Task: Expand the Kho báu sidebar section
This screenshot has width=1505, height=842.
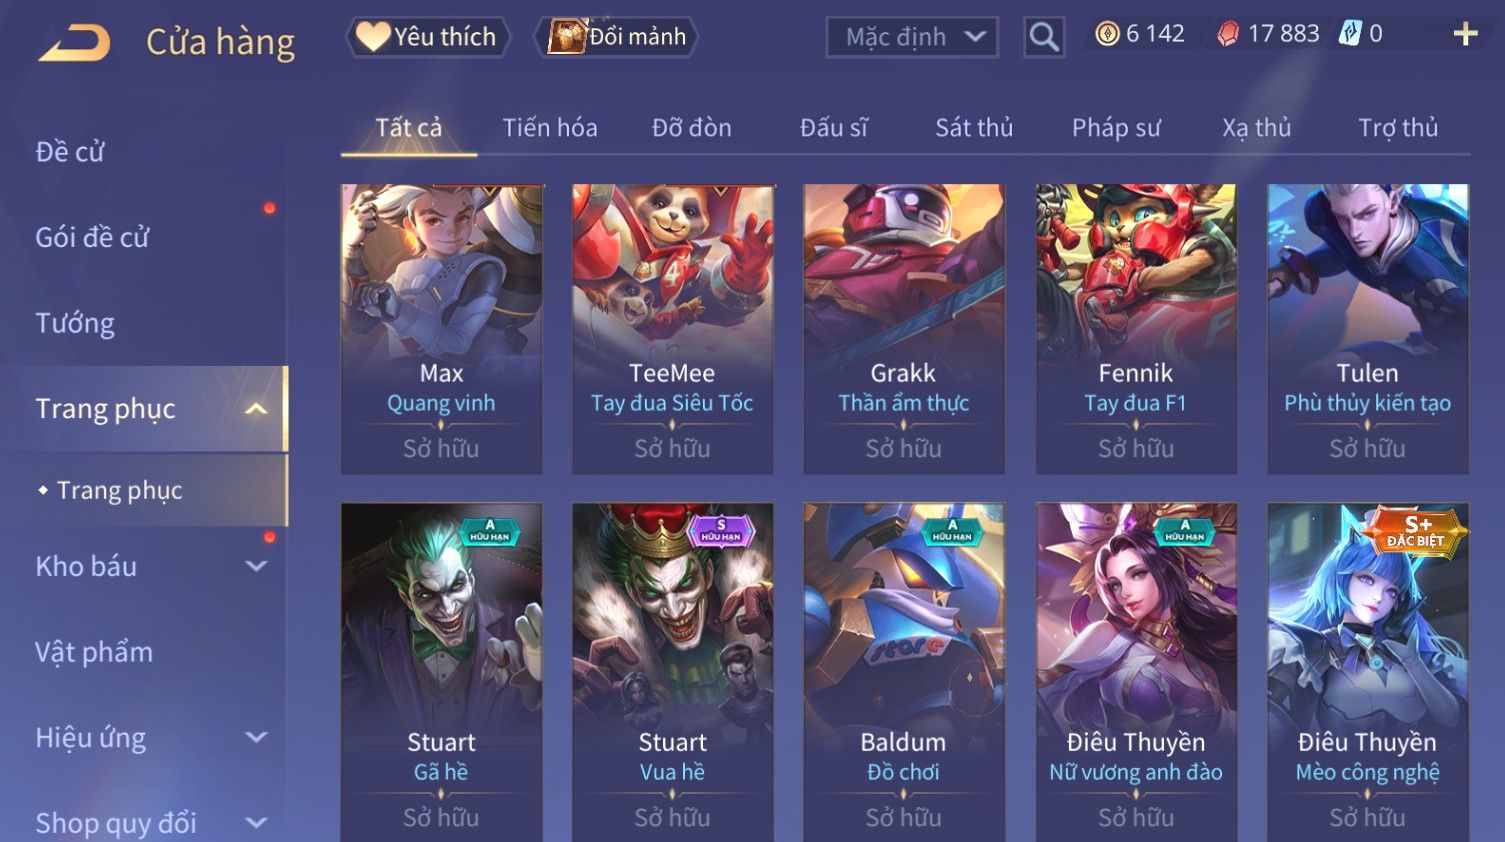Action: [256, 566]
